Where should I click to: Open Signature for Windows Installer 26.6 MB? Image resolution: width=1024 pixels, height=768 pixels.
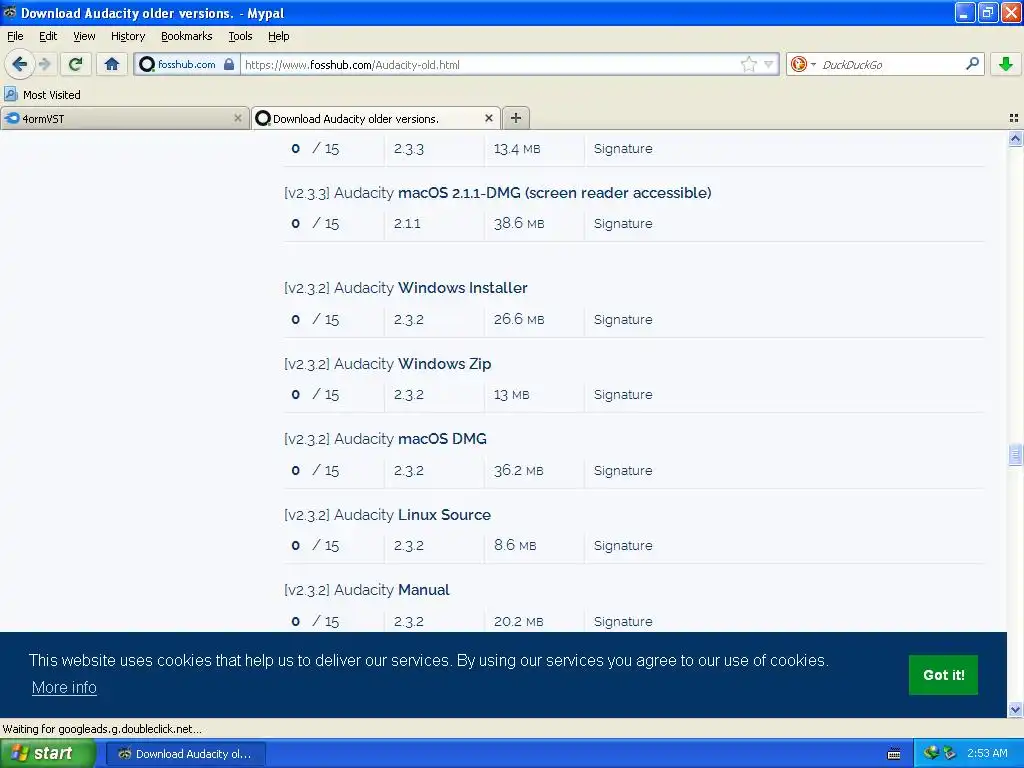pyautogui.click(x=623, y=319)
